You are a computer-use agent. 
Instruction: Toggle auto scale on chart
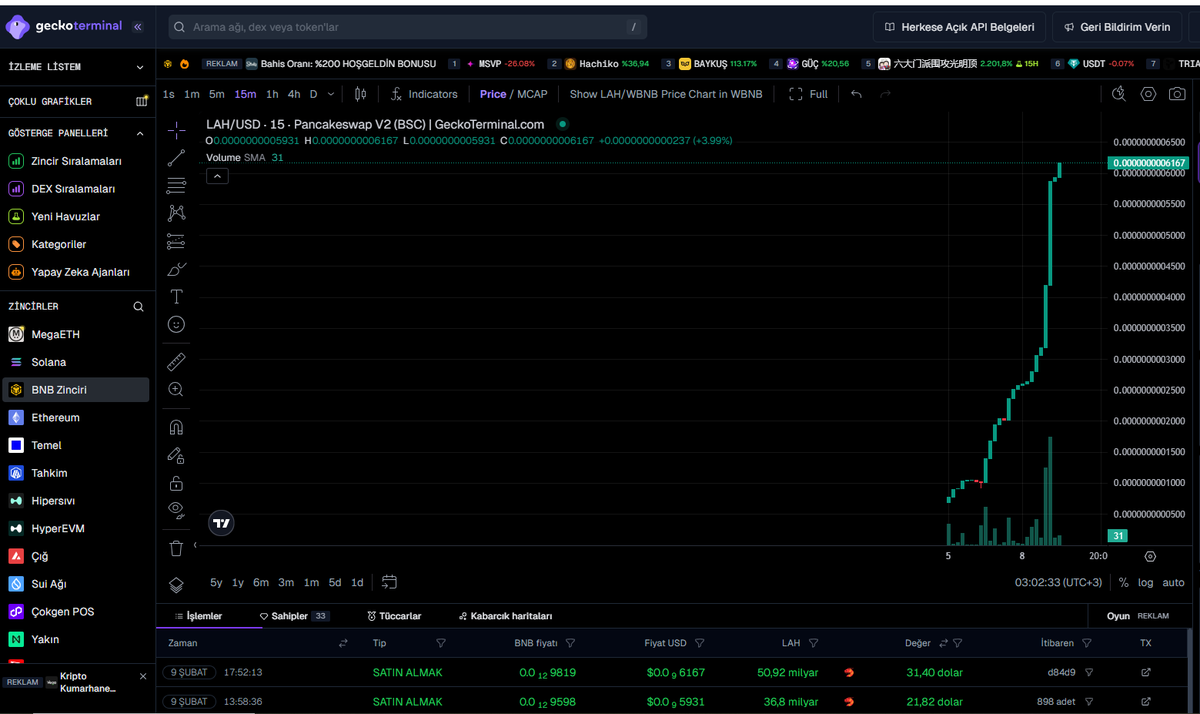1174,582
